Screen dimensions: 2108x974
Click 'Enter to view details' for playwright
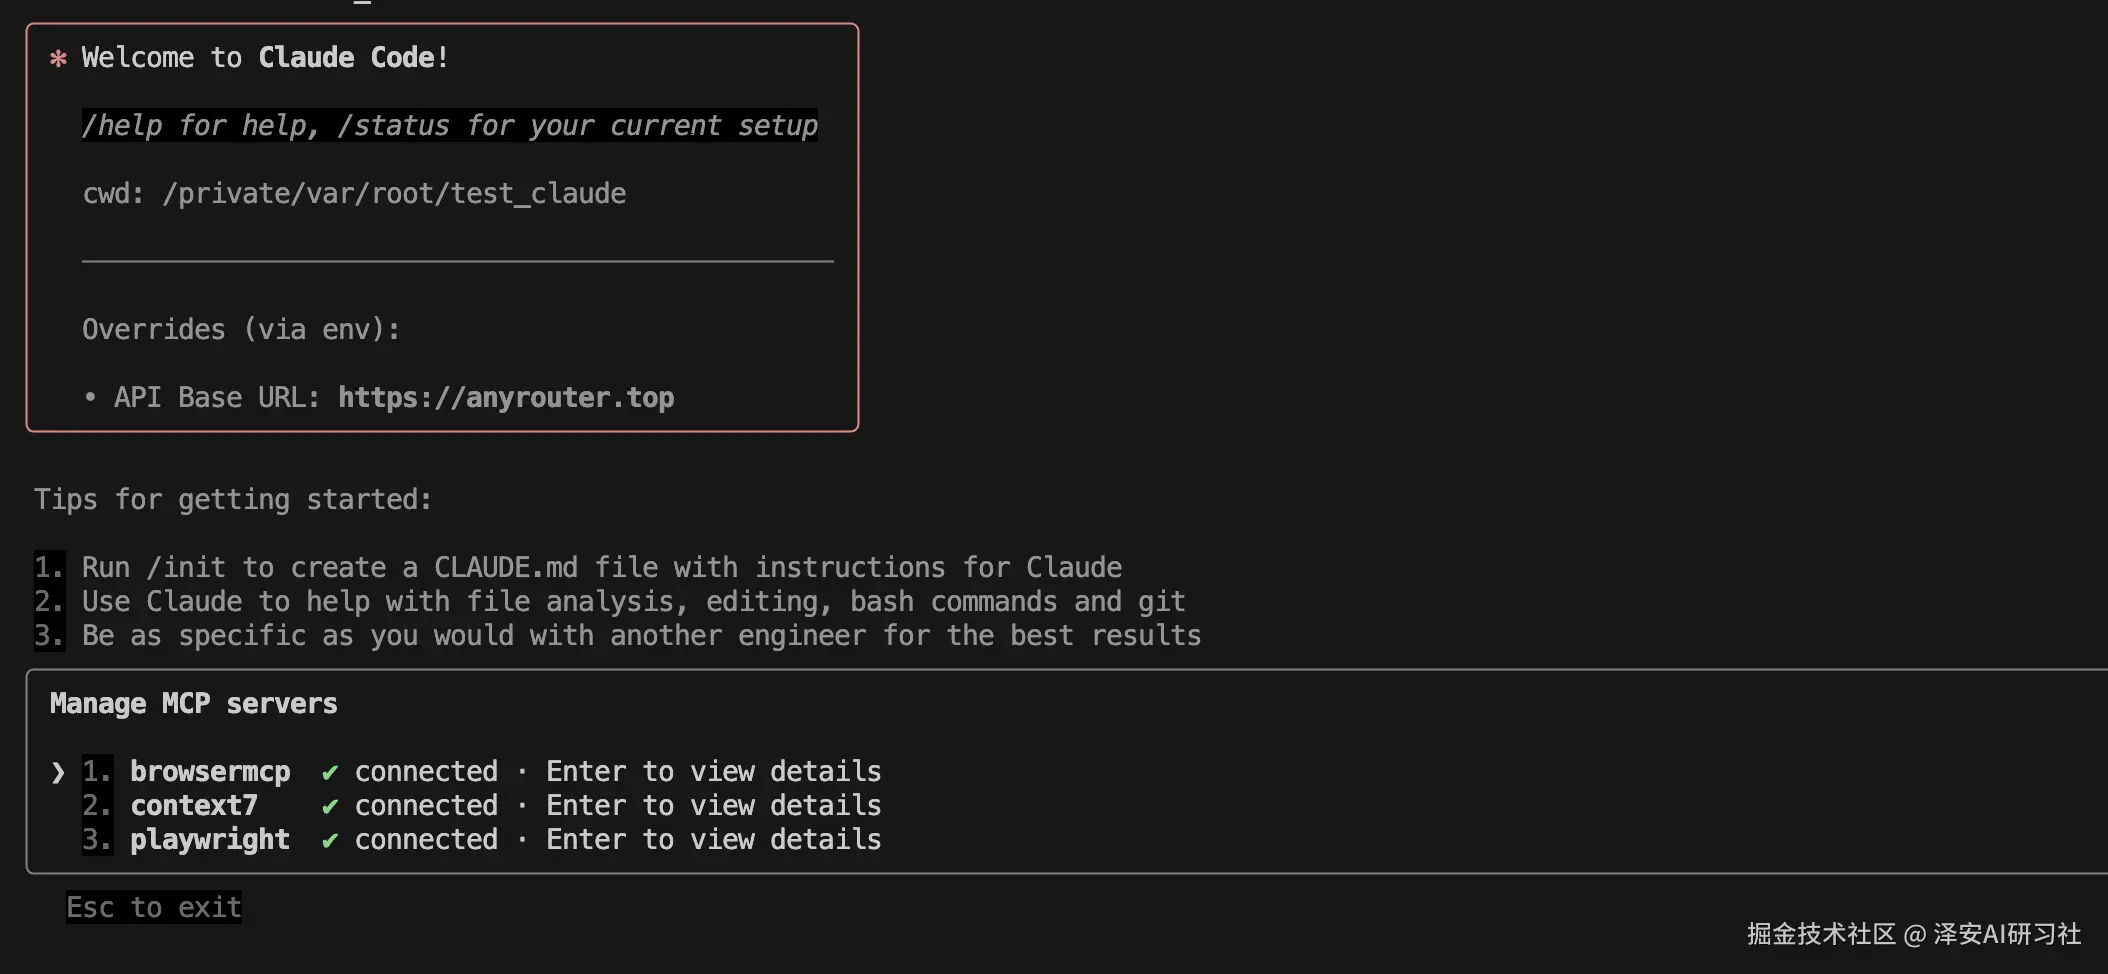tap(714, 840)
